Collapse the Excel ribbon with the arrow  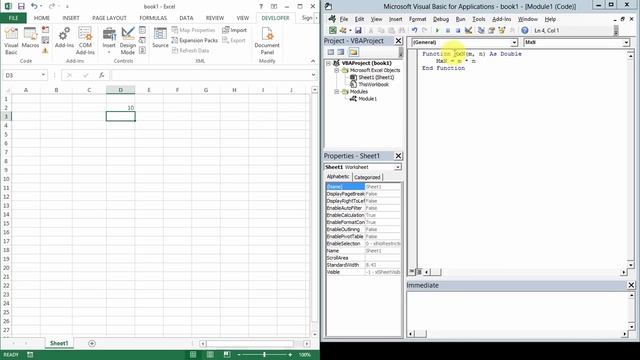coord(313,61)
